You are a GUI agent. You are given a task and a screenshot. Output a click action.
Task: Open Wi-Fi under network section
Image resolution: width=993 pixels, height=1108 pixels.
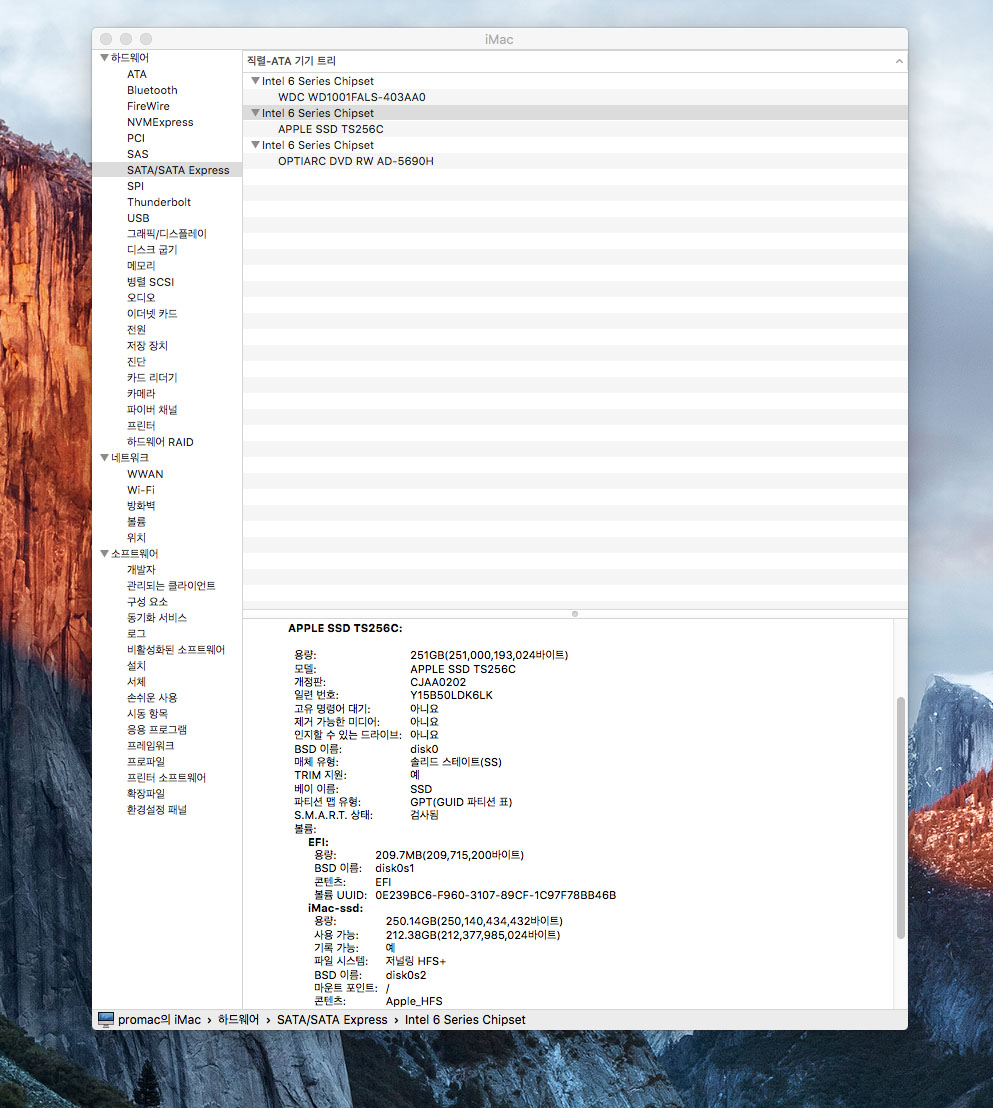tap(140, 490)
